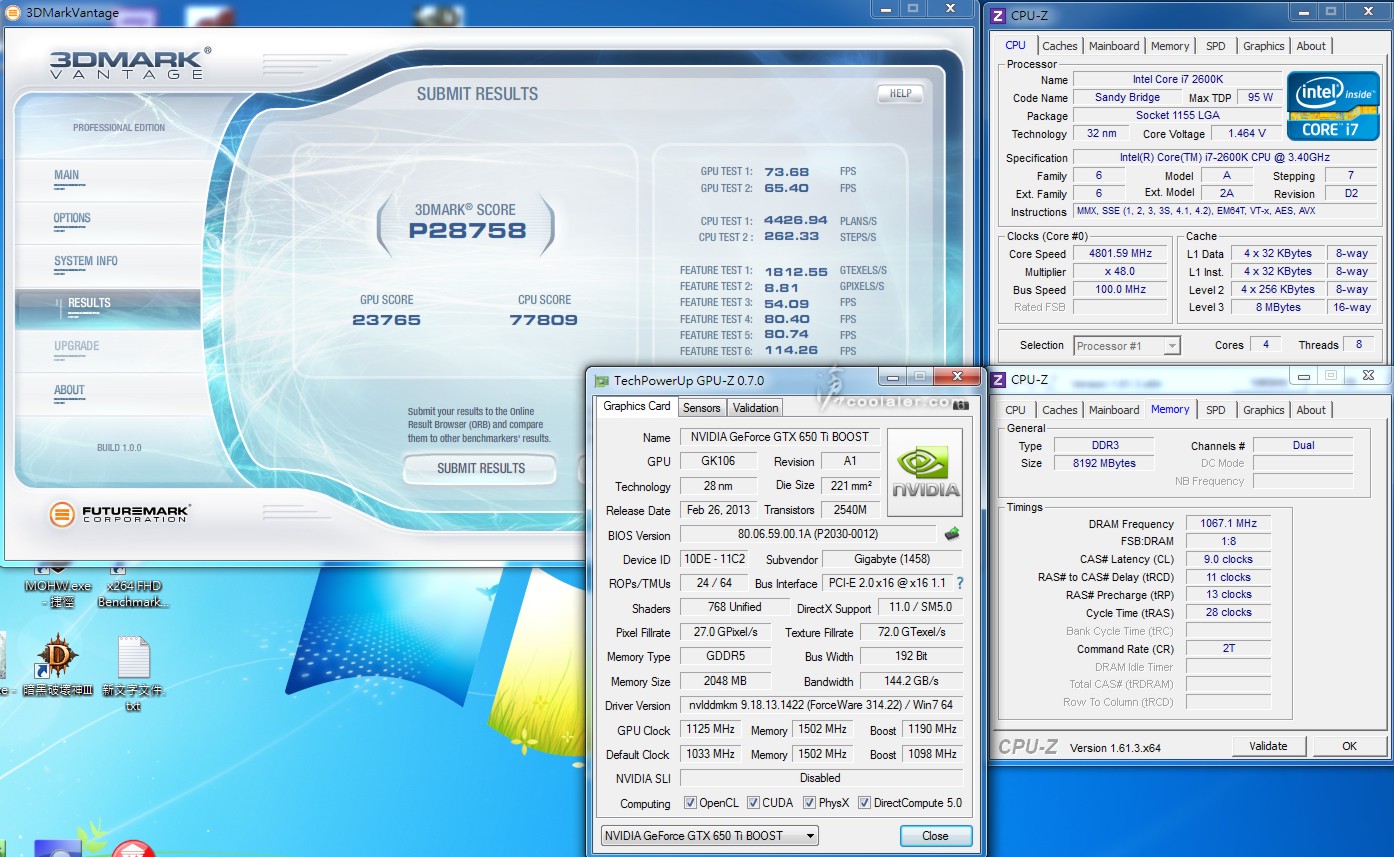1394x857 pixels.
Task: Open the GTX 650 Ti BOOST GPU dropdown
Action: (x=709, y=835)
